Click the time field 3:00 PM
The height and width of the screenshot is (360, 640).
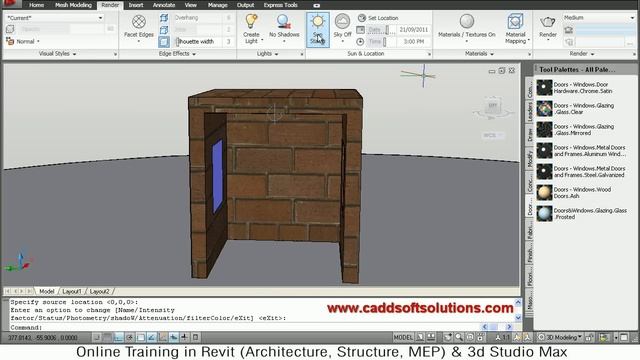tap(413, 42)
